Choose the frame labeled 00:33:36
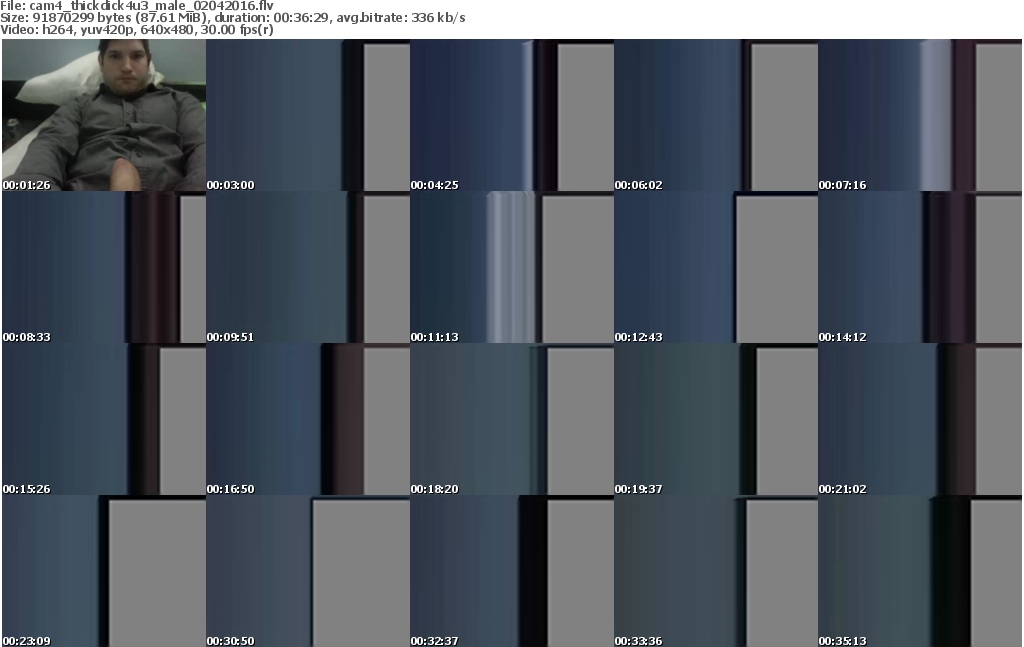This screenshot has width=1024, height=647. click(716, 571)
